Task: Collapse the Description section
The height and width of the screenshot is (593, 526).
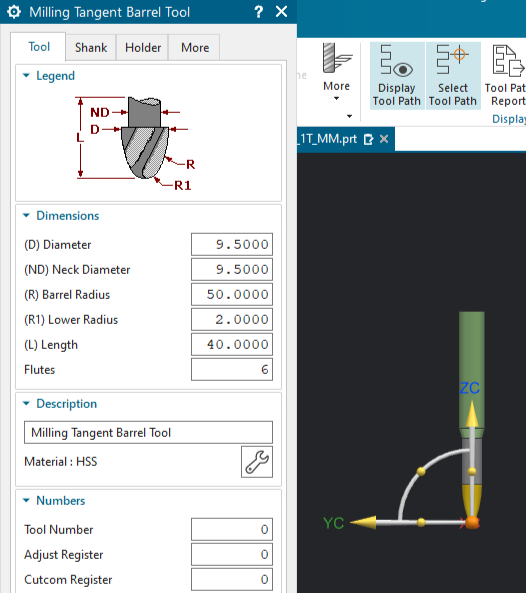Action: click(26, 404)
